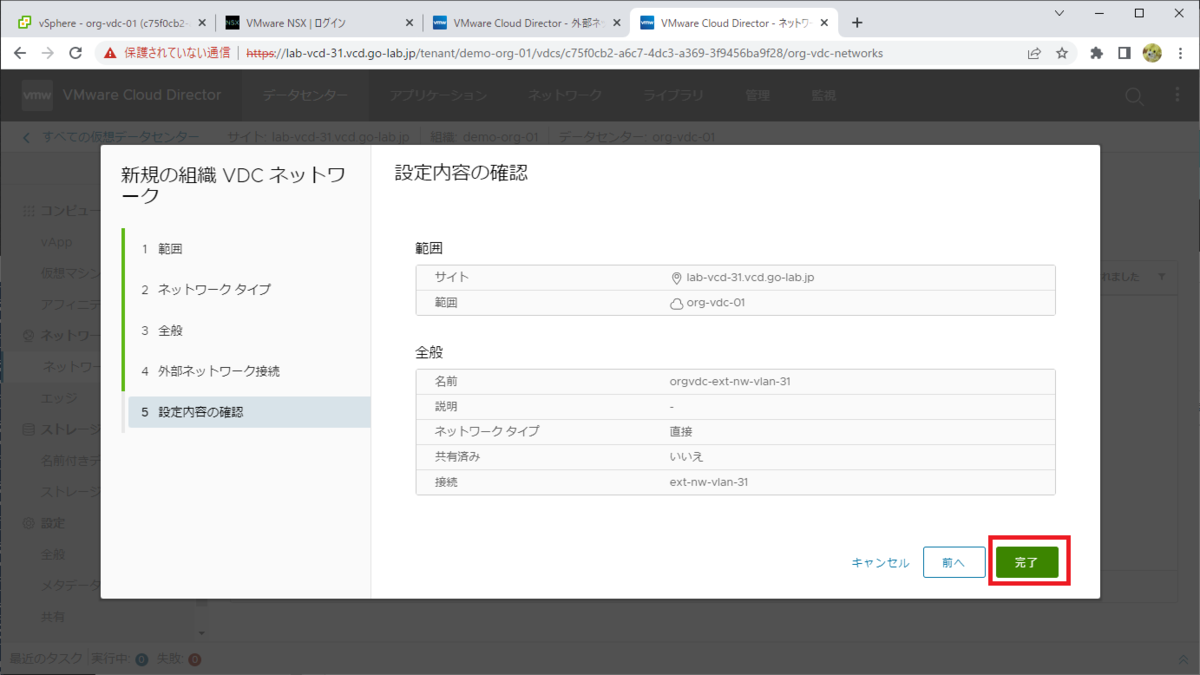This screenshot has height=675, width=1200.
Task: Open the 管理 menu
Action: (x=757, y=95)
